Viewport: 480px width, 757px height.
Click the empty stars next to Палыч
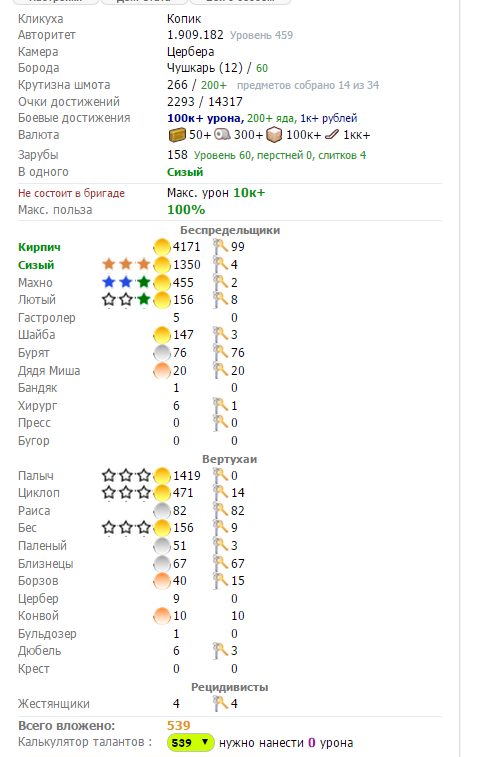(126, 476)
